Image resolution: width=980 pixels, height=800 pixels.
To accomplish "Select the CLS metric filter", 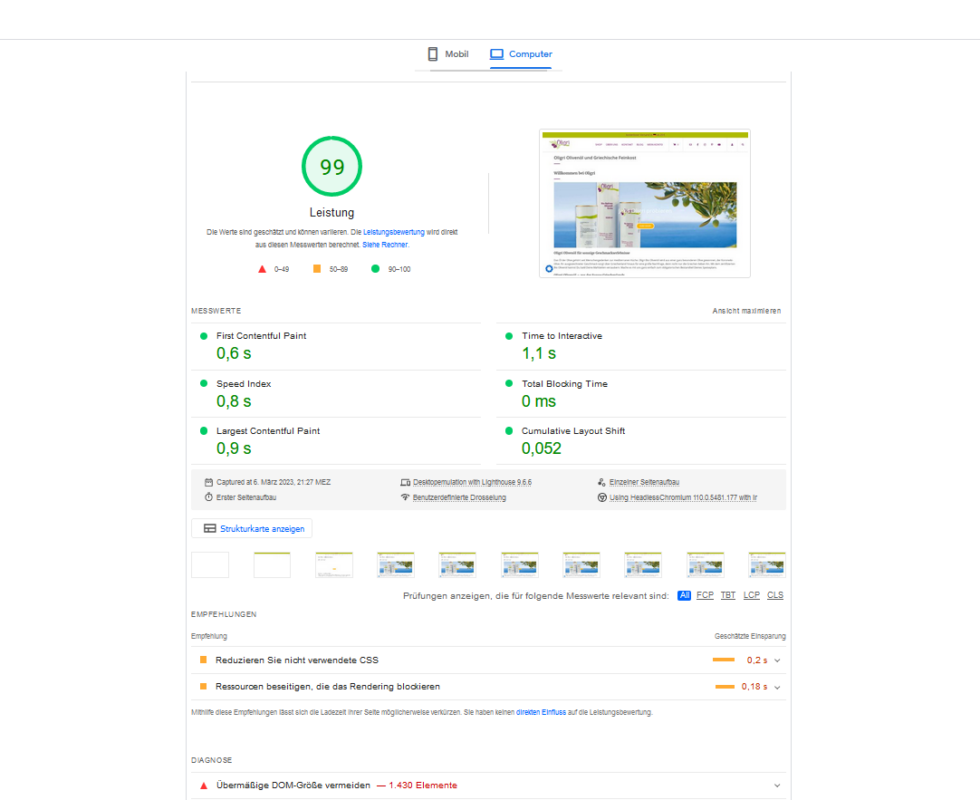I will point(775,596).
